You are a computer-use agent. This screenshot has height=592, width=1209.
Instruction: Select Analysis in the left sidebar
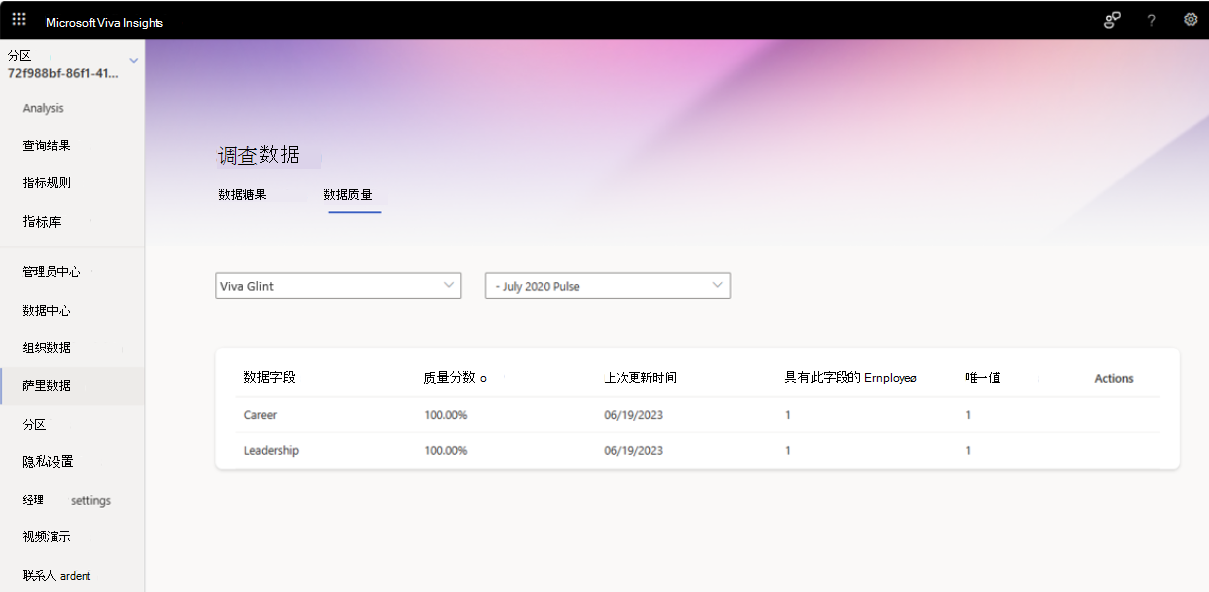pos(43,108)
